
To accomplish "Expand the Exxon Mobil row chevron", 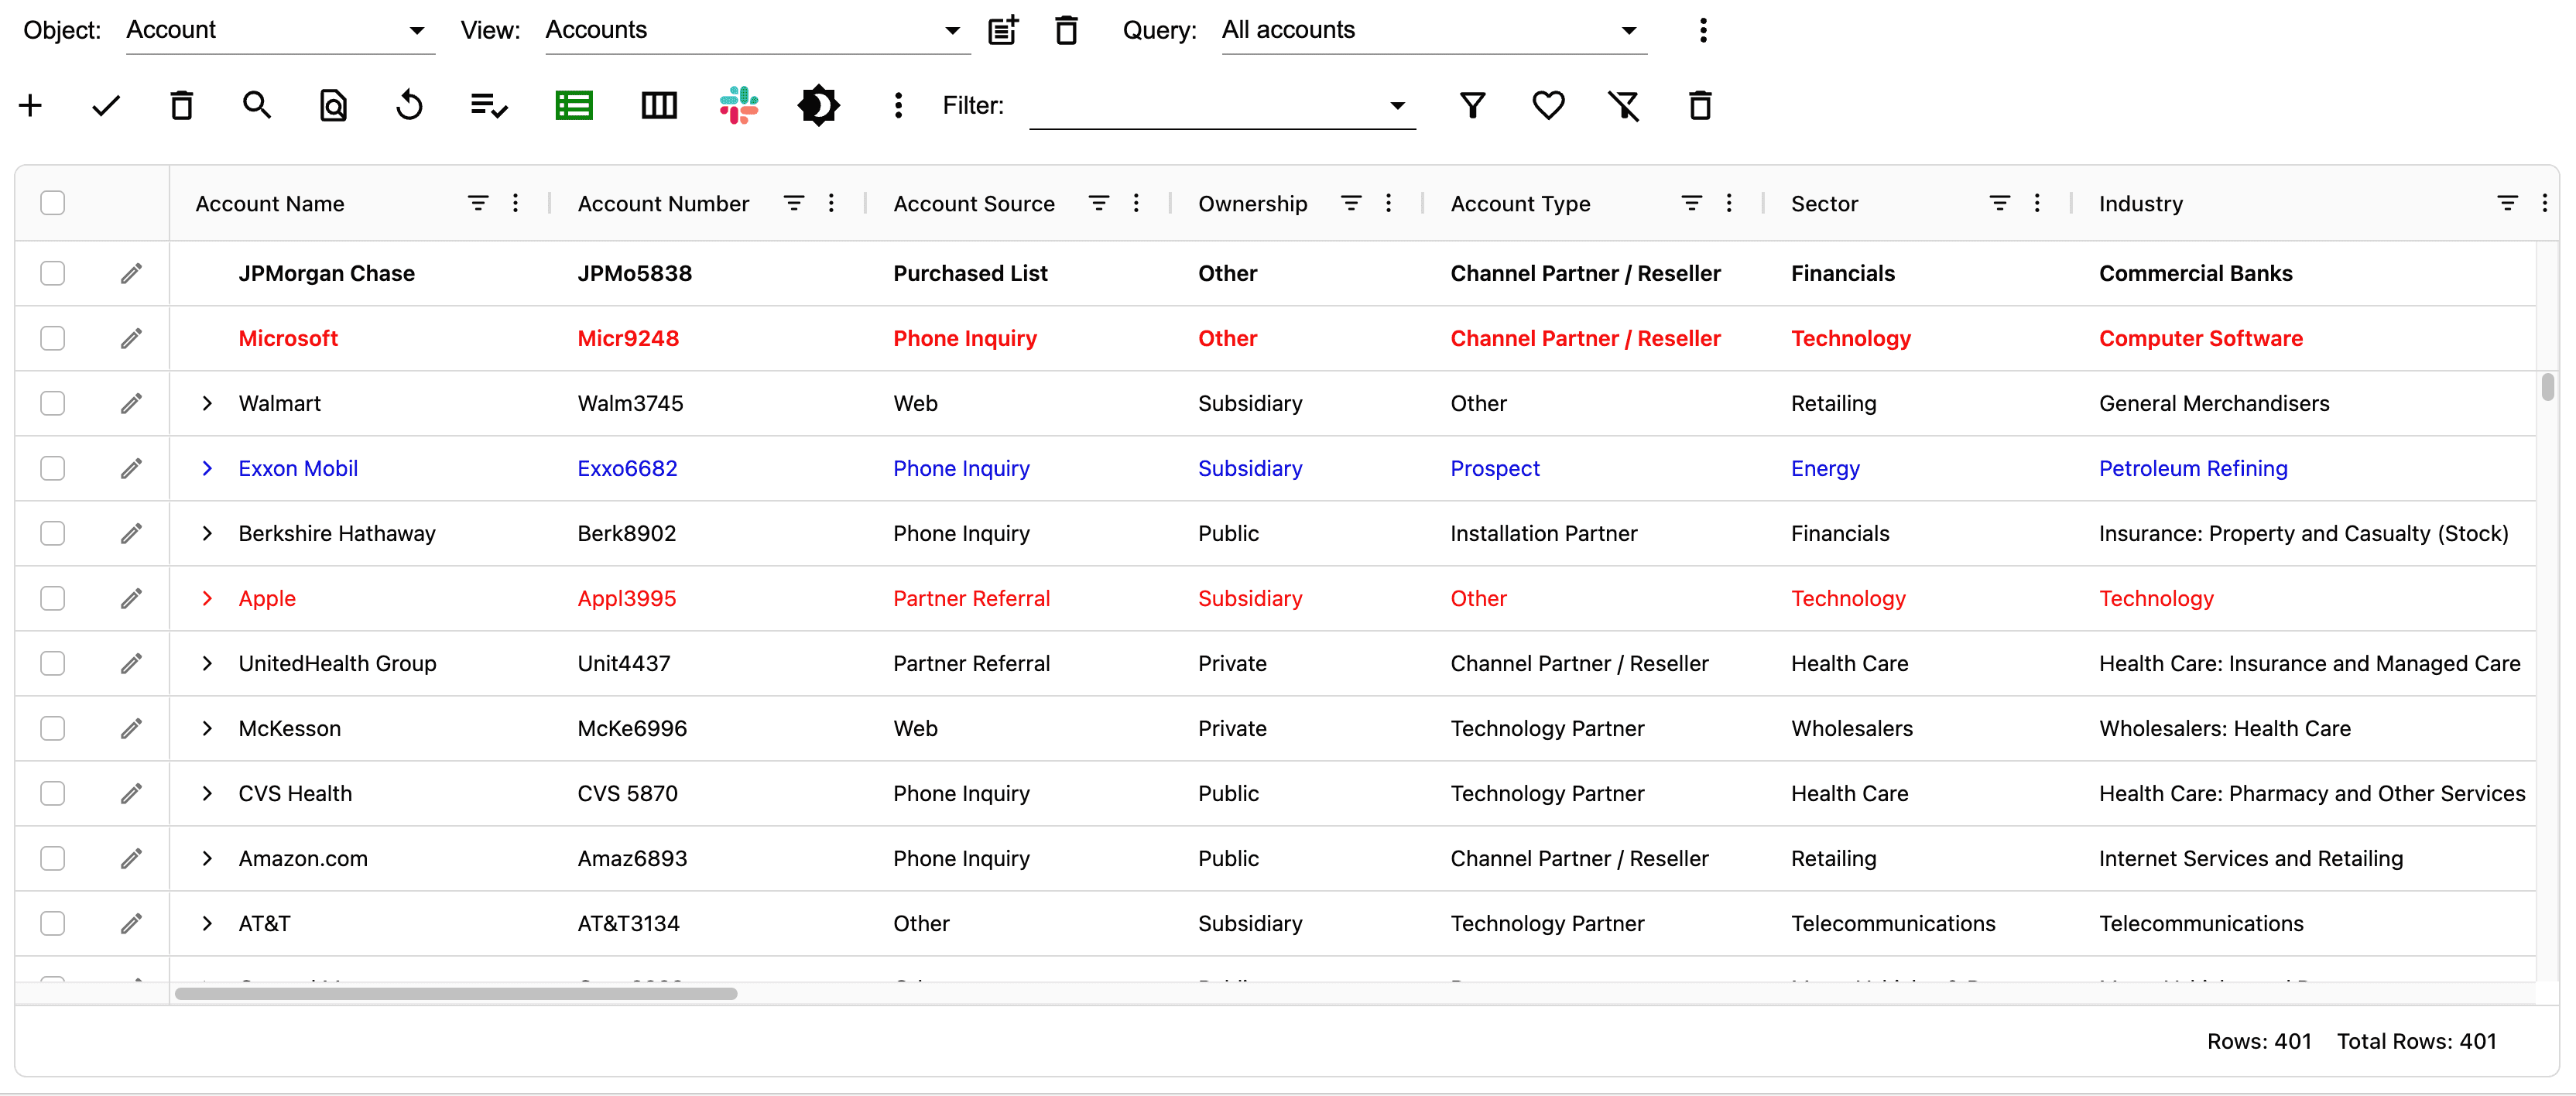I will pos(207,468).
